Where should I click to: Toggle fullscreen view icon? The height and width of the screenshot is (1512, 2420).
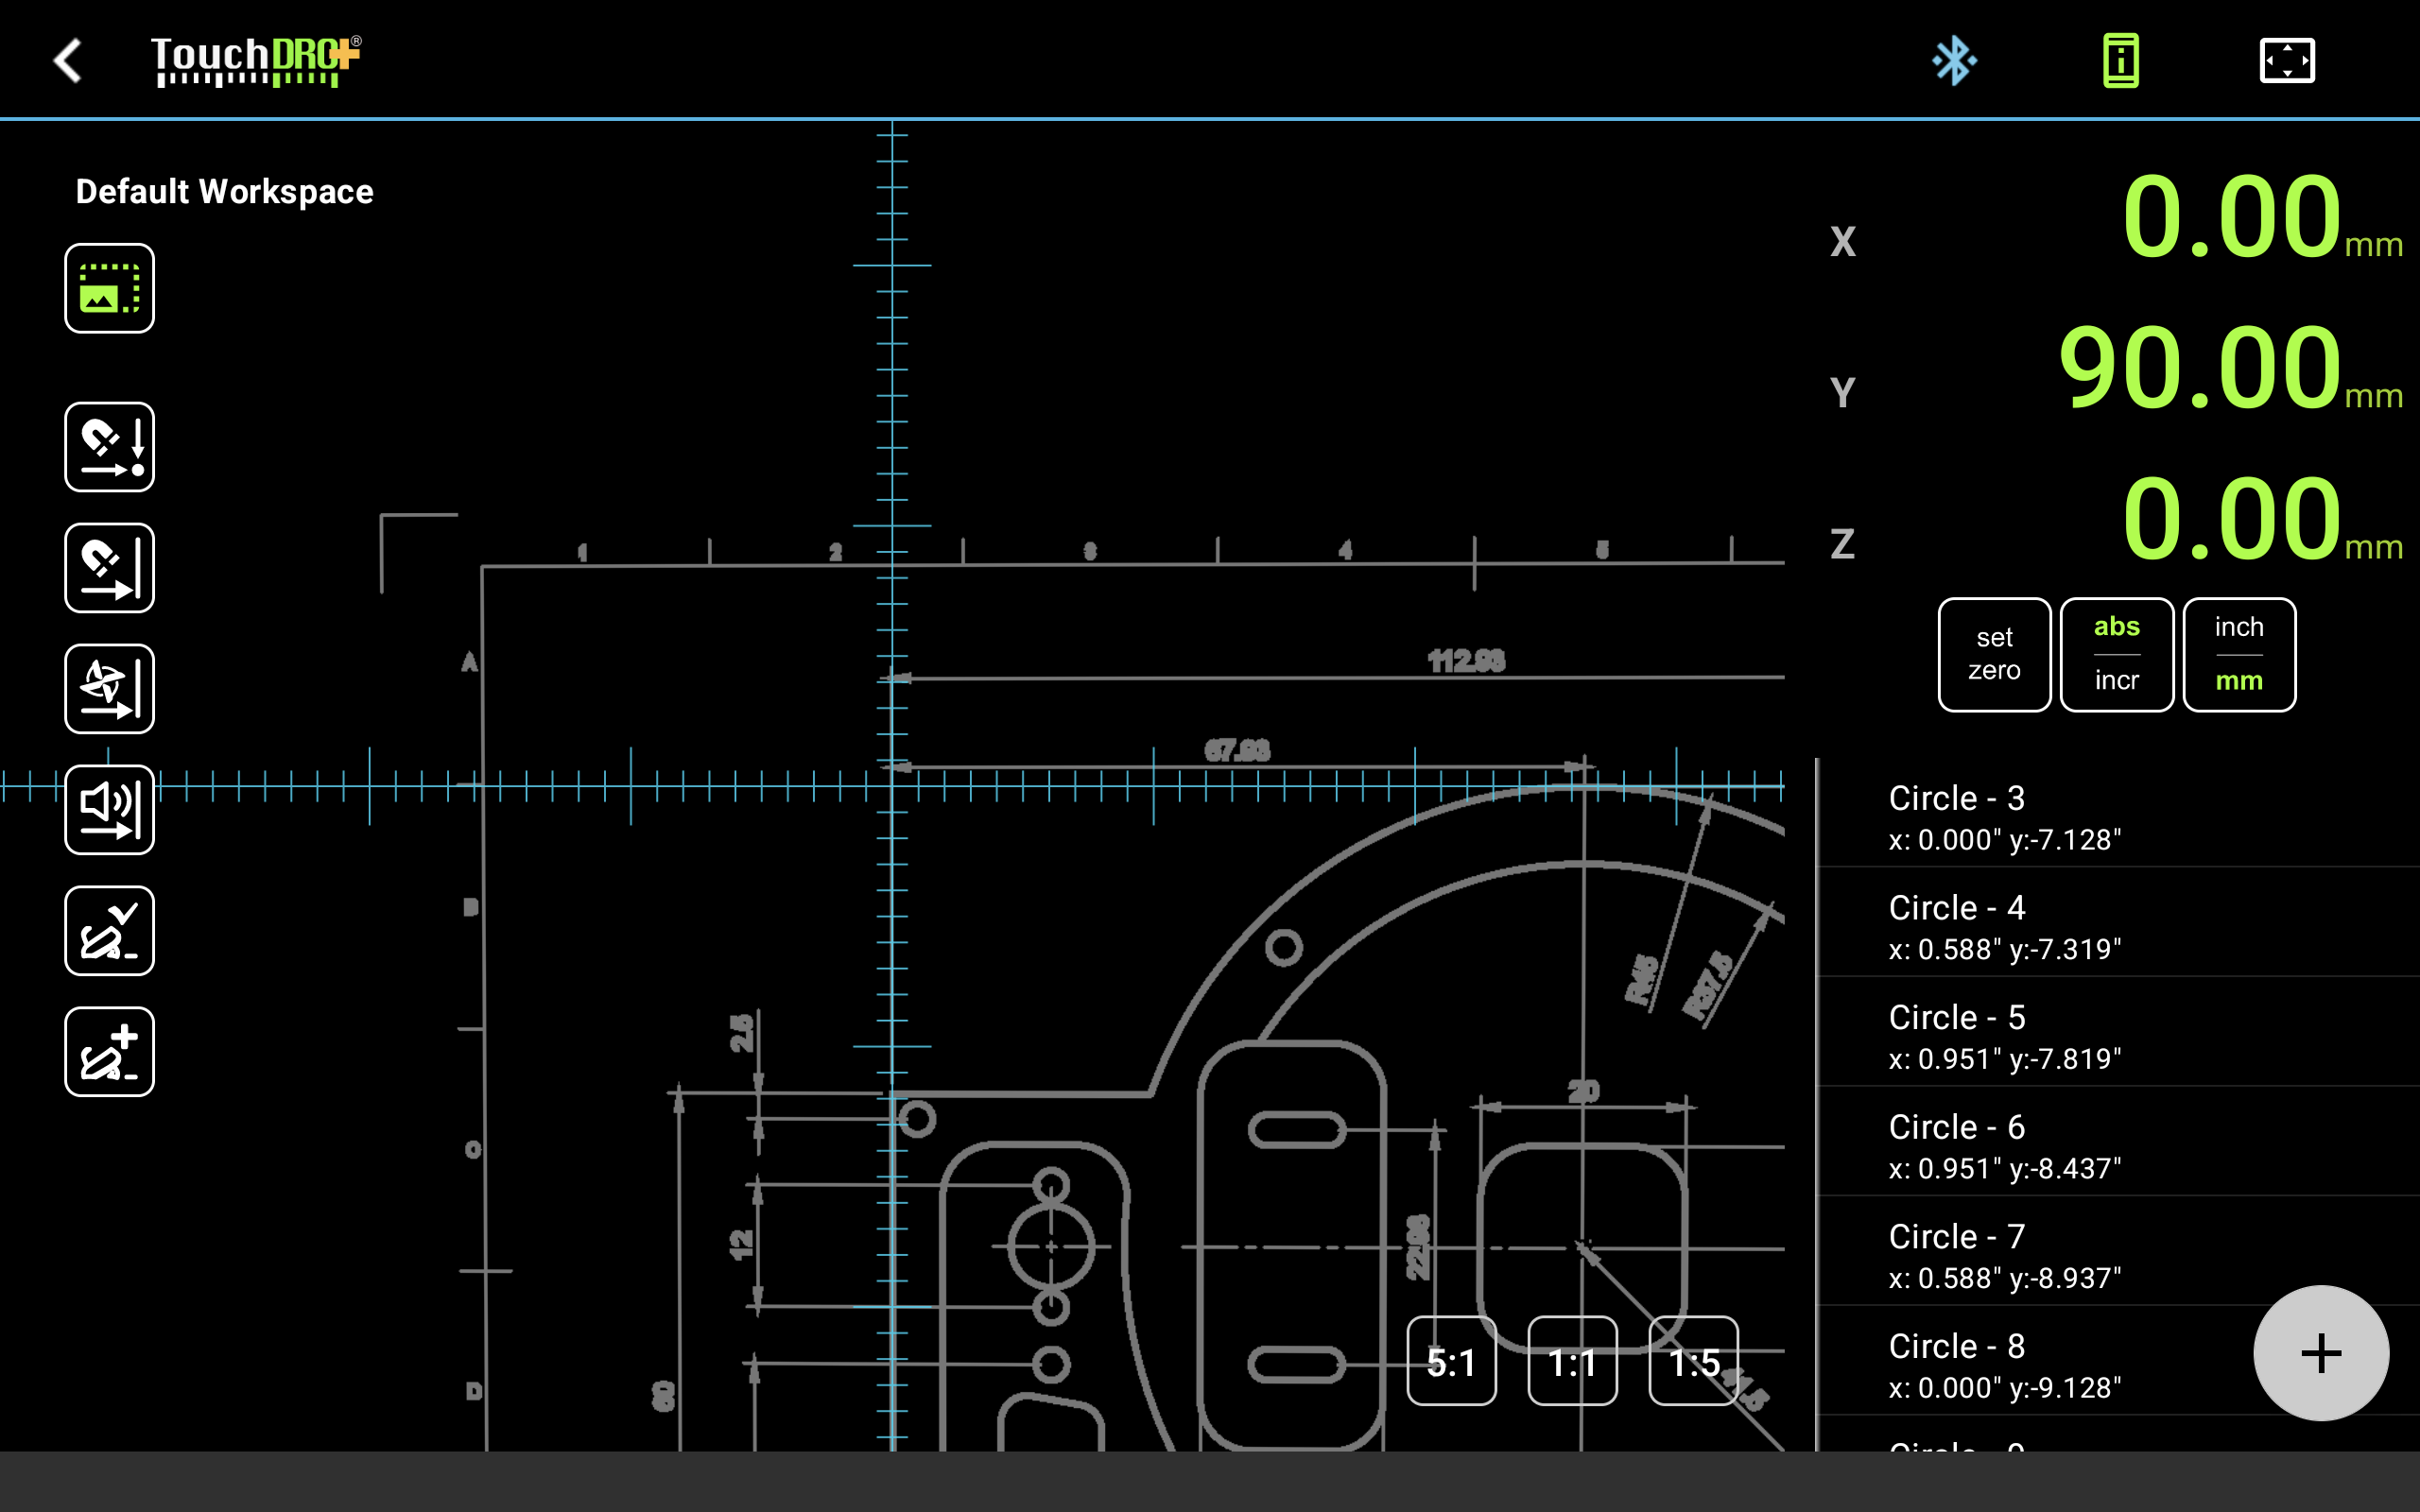[2286, 60]
